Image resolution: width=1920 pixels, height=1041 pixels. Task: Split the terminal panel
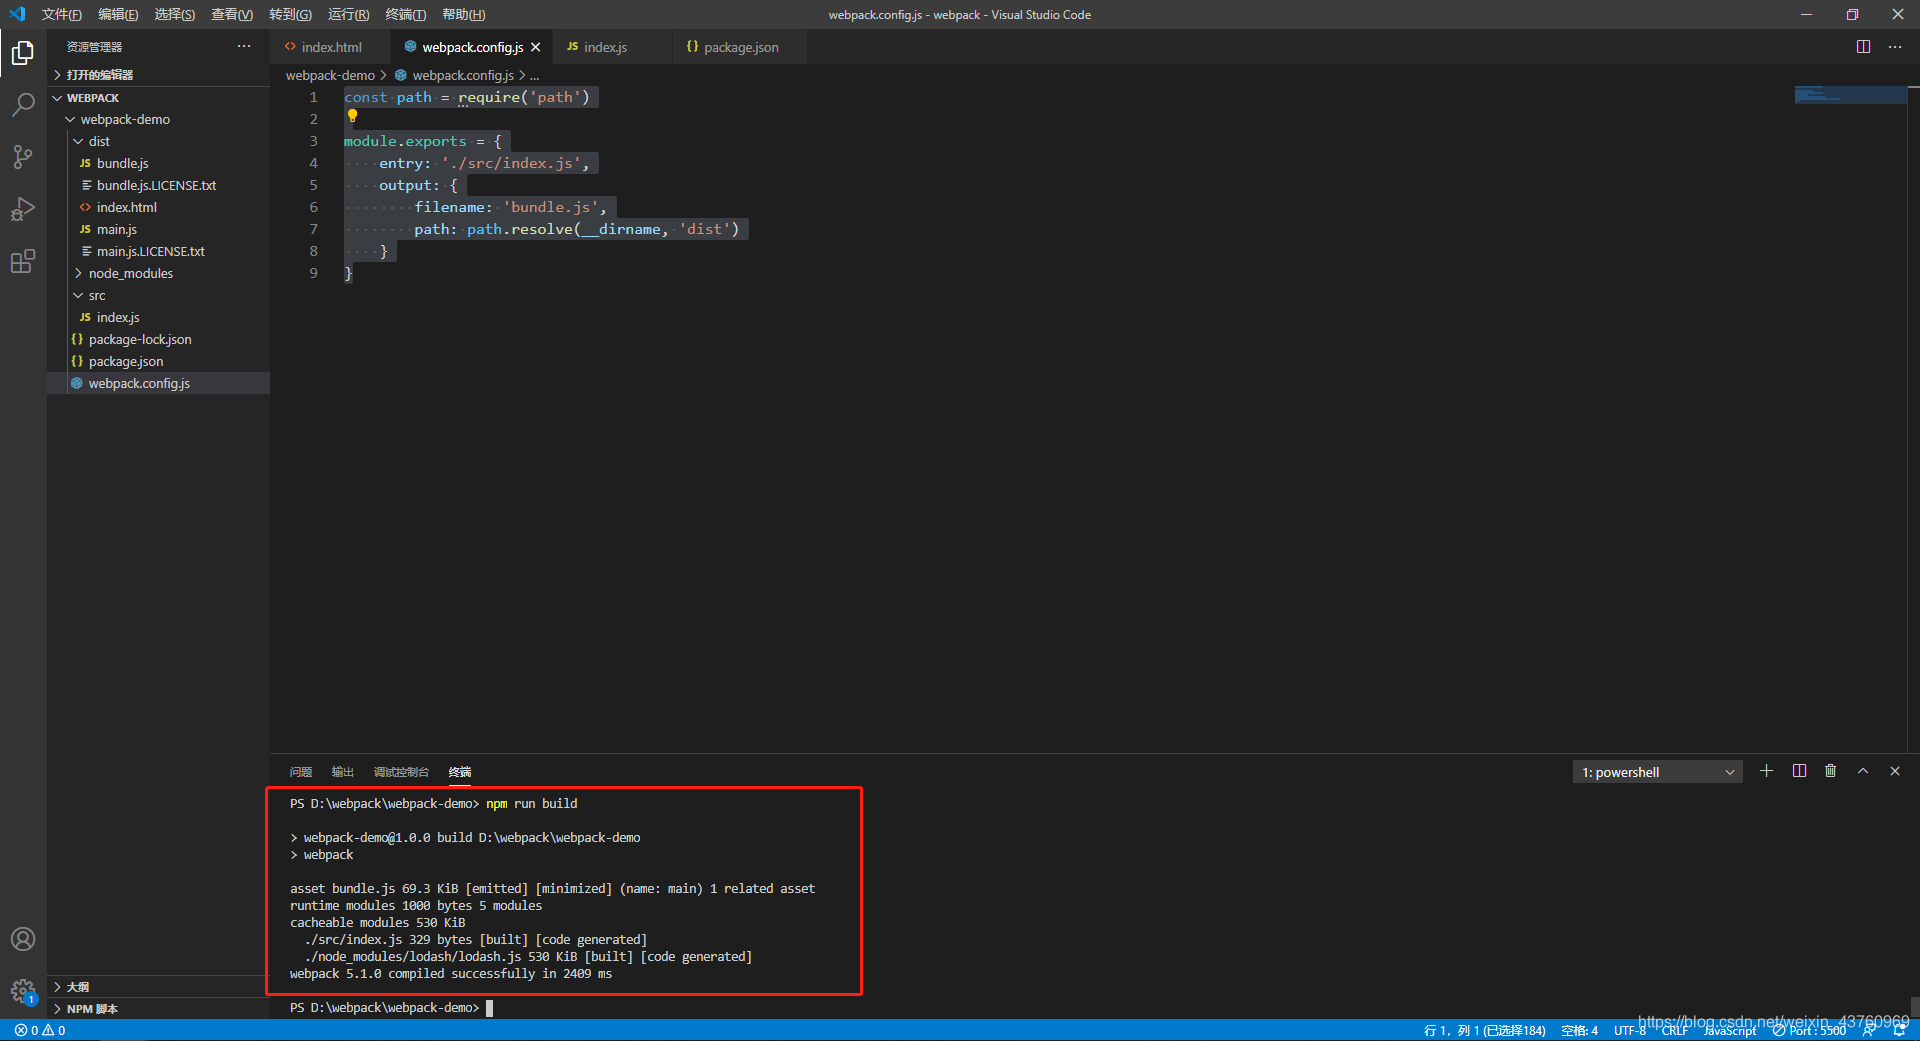[x=1799, y=771]
